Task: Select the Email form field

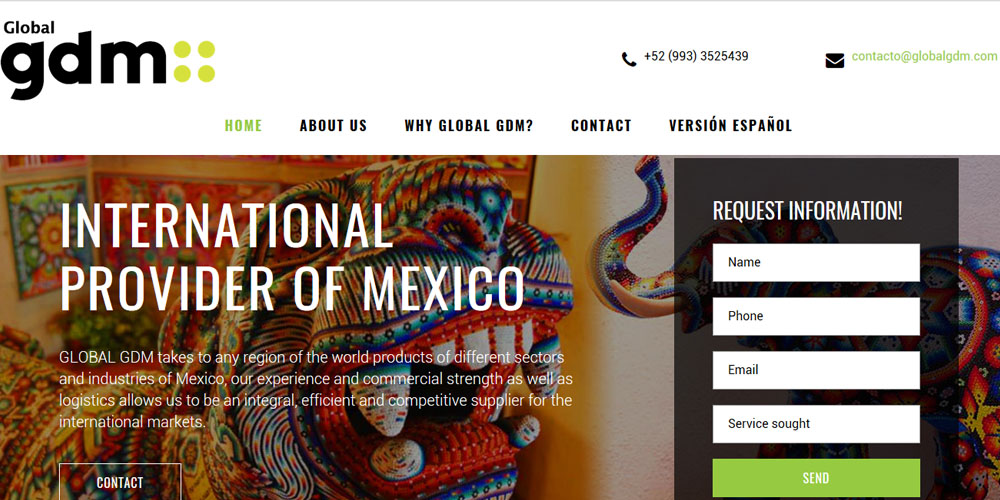Action: click(816, 370)
